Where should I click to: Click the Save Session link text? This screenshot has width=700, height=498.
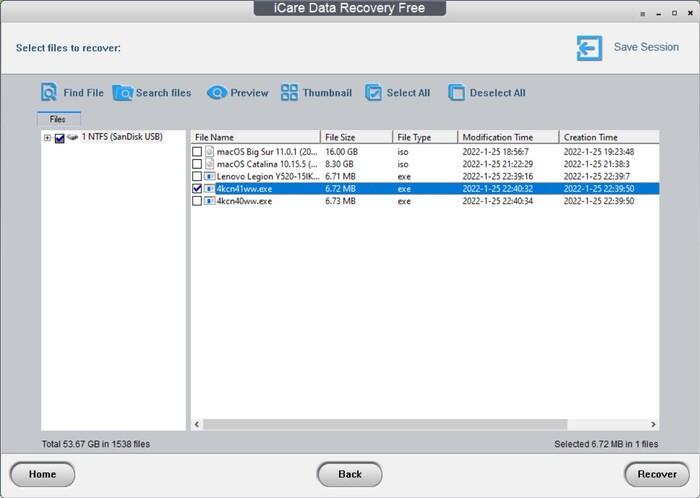click(x=646, y=47)
